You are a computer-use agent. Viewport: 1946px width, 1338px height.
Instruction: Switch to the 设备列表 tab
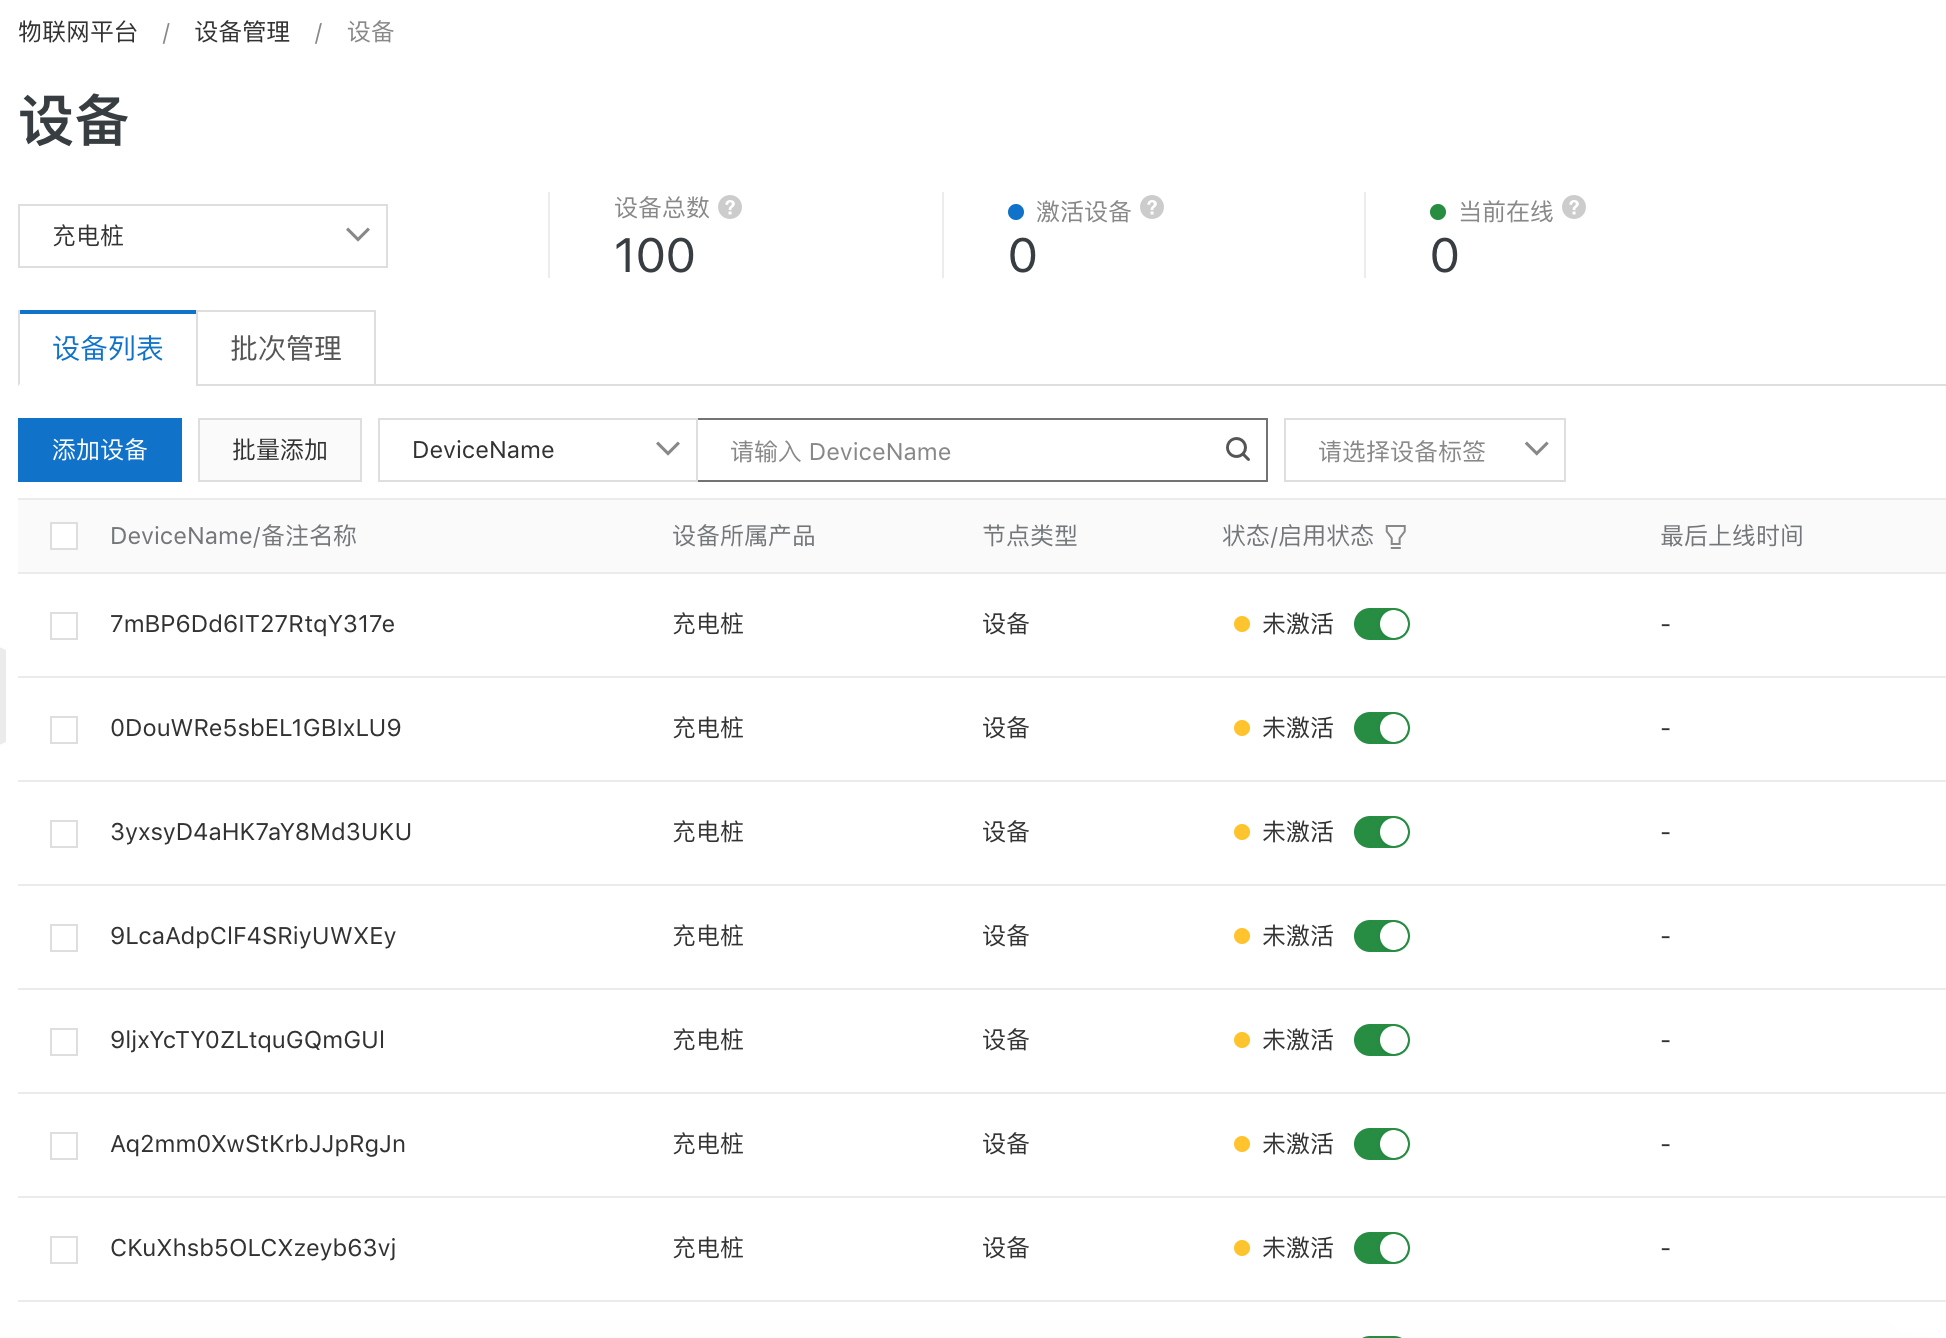[108, 348]
